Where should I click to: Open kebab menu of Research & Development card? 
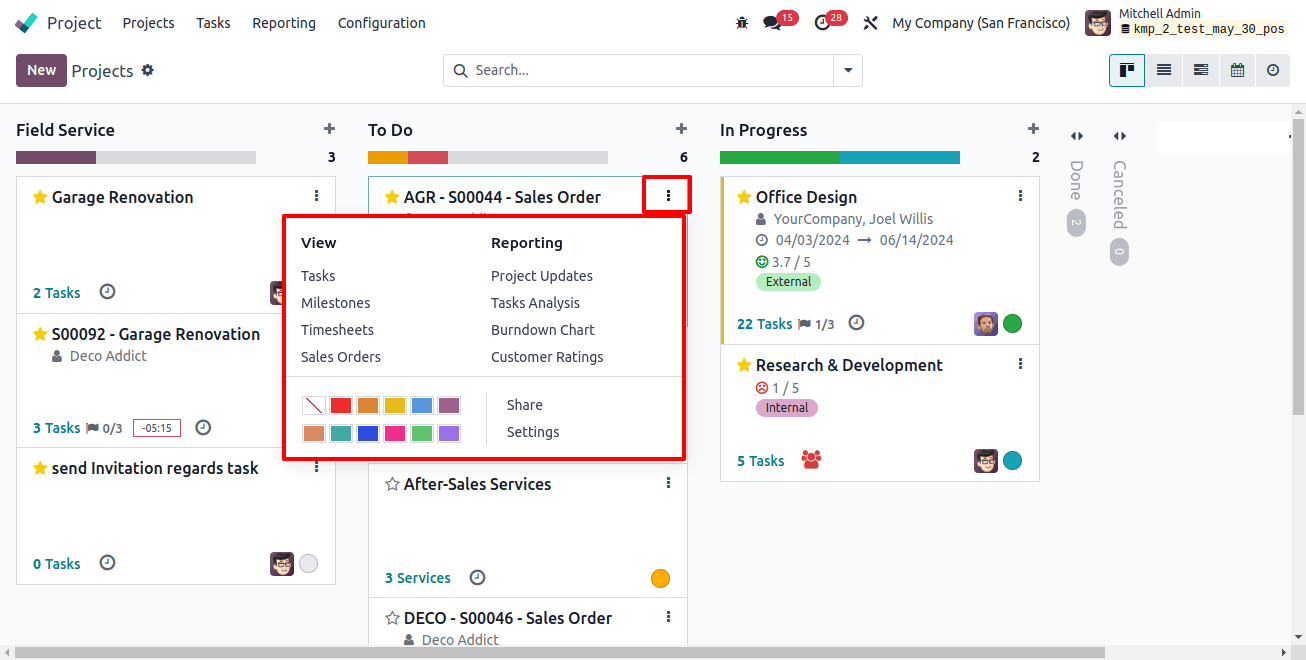pos(1020,364)
